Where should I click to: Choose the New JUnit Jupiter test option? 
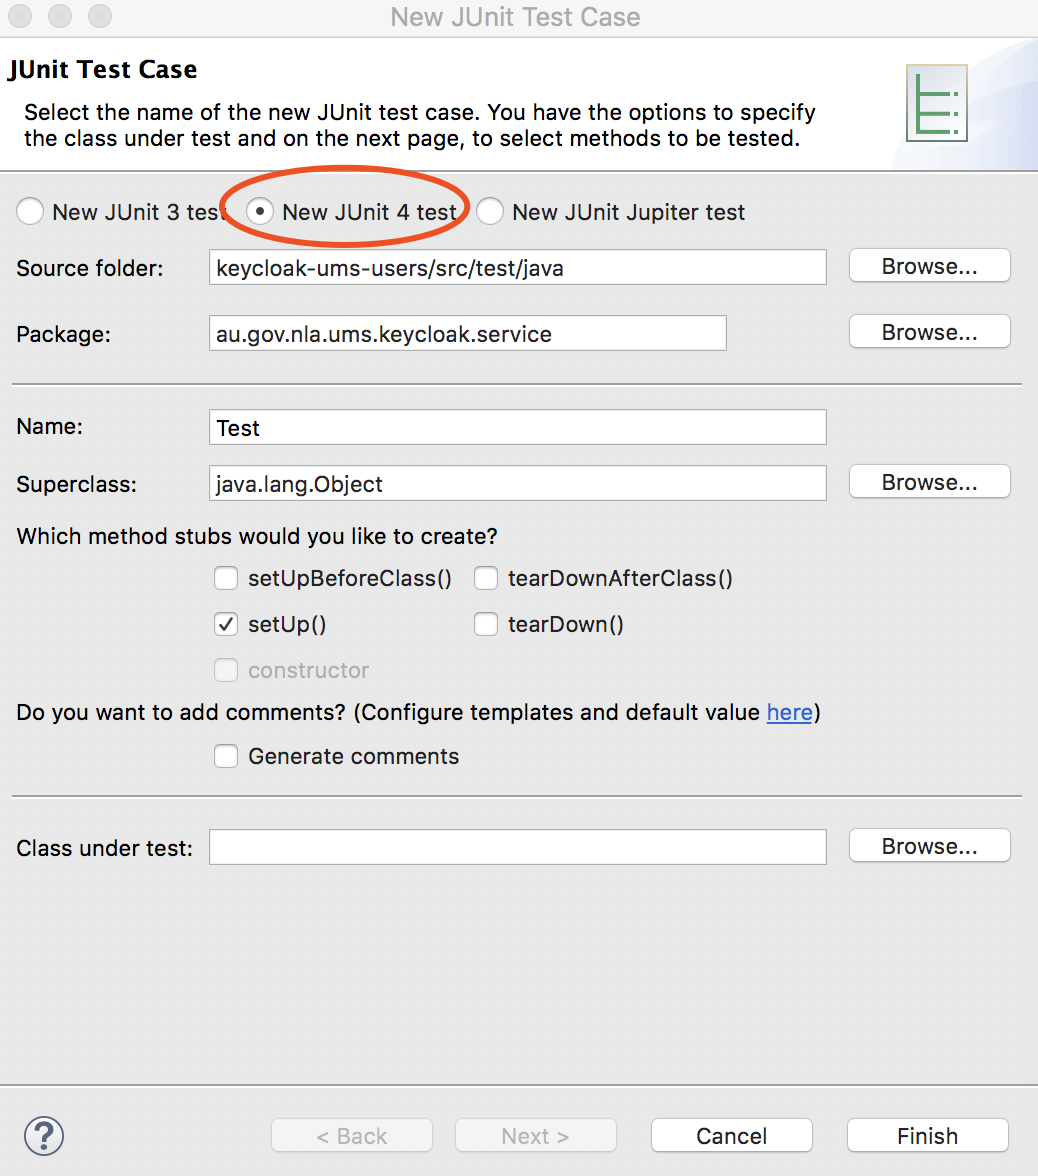coord(489,211)
